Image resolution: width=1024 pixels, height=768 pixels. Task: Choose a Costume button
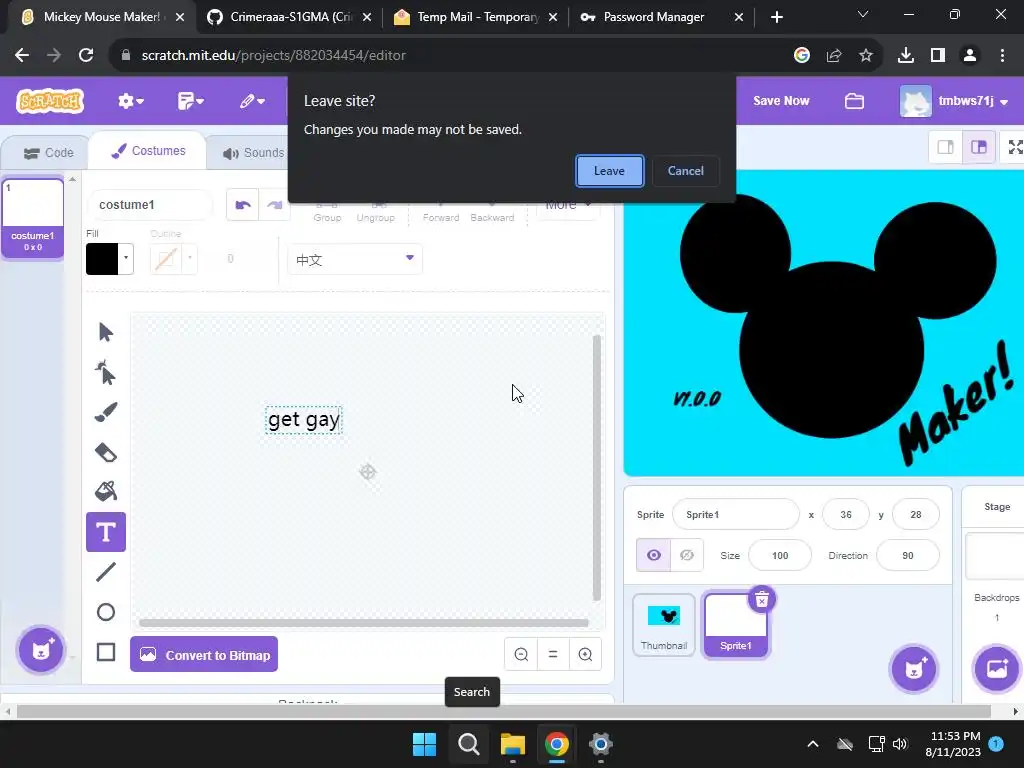coord(40,650)
